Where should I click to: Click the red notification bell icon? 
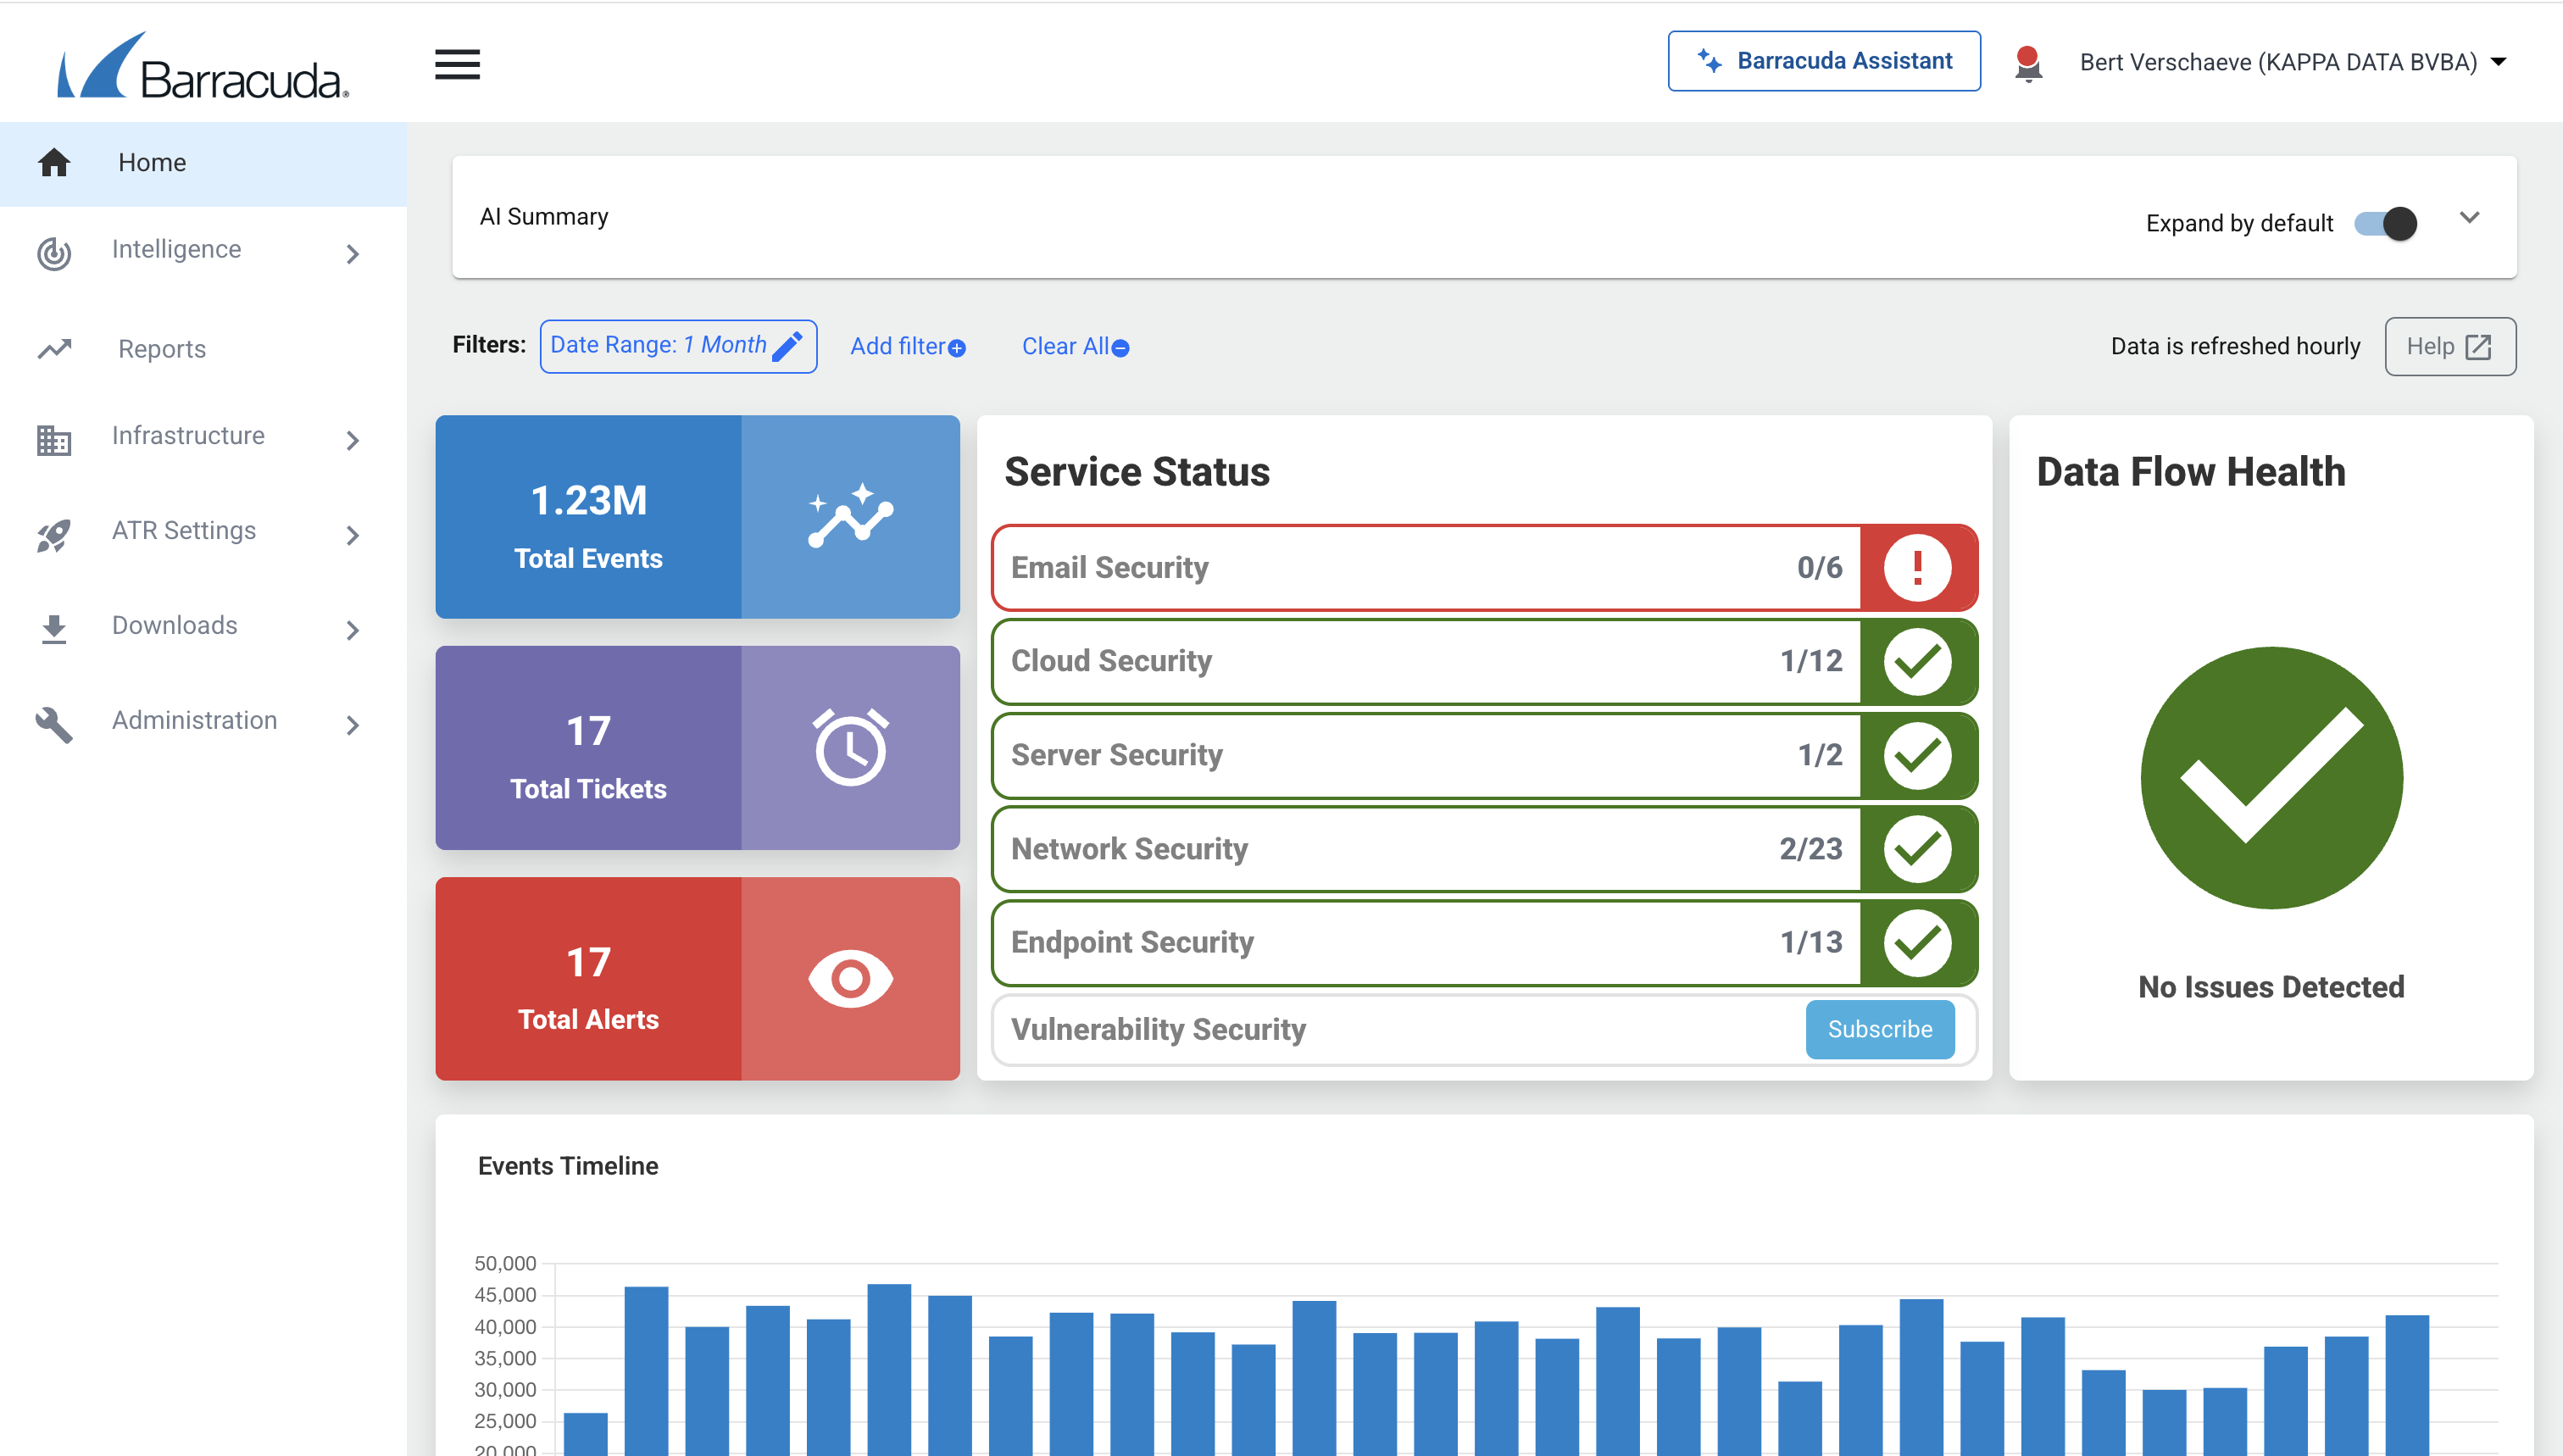click(x=2027, y=63)
